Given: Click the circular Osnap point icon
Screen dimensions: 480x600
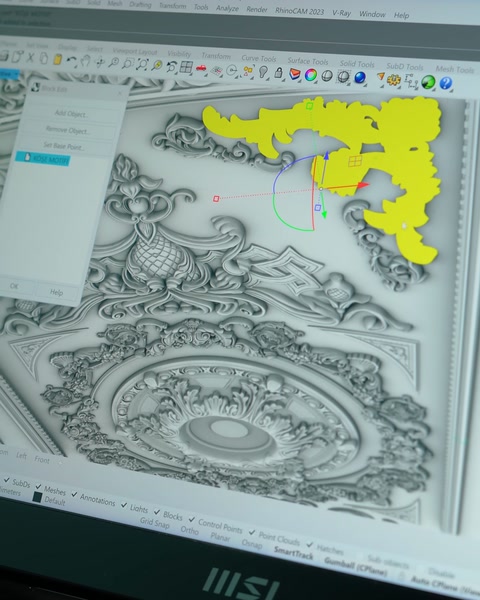Looking at the screenshot, I should (x=232, y=70).
